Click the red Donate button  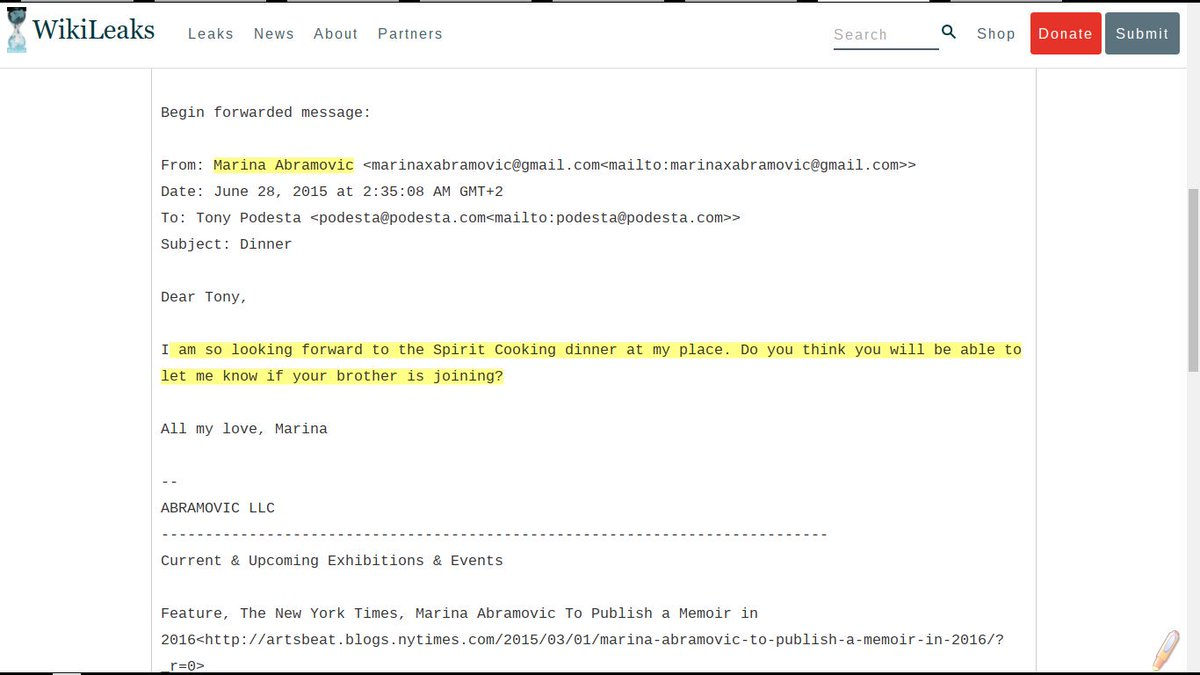(1065, 33)
